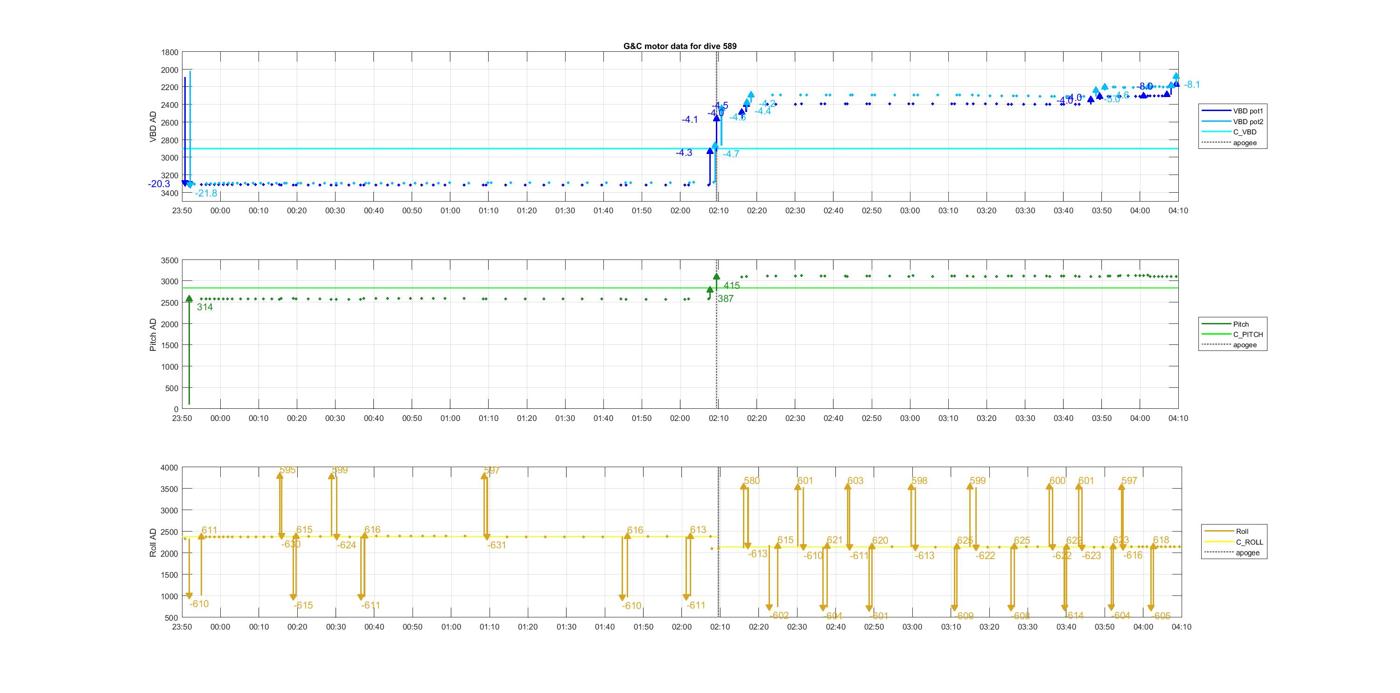Click the 620 label in Roll plot
The height and width of the screenshot is (693, 1400).
pyautogui.click(x=880, y=541)
